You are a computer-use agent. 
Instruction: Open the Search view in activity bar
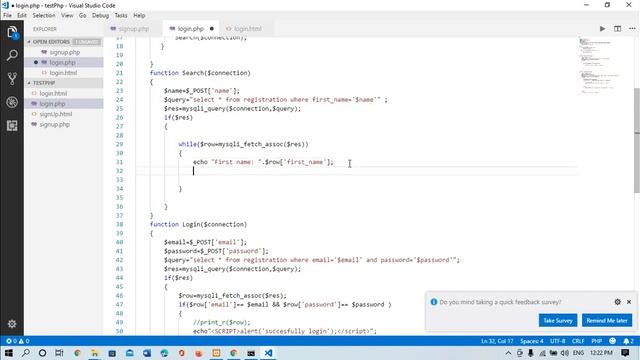point(12,55)
